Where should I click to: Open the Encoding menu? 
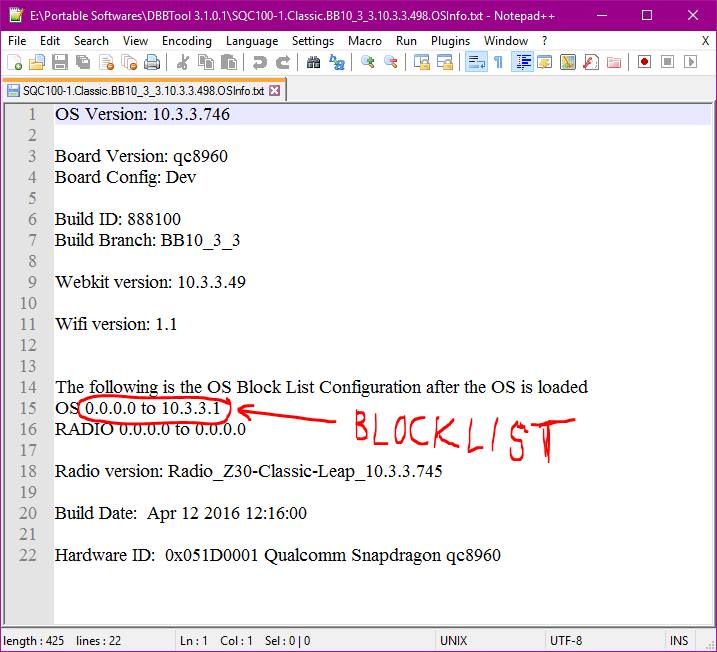tap(186, 41)
